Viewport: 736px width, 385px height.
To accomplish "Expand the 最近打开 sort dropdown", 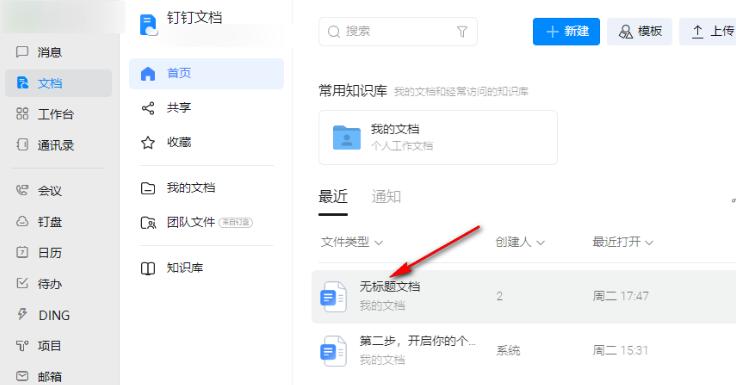I will (622, 242).
